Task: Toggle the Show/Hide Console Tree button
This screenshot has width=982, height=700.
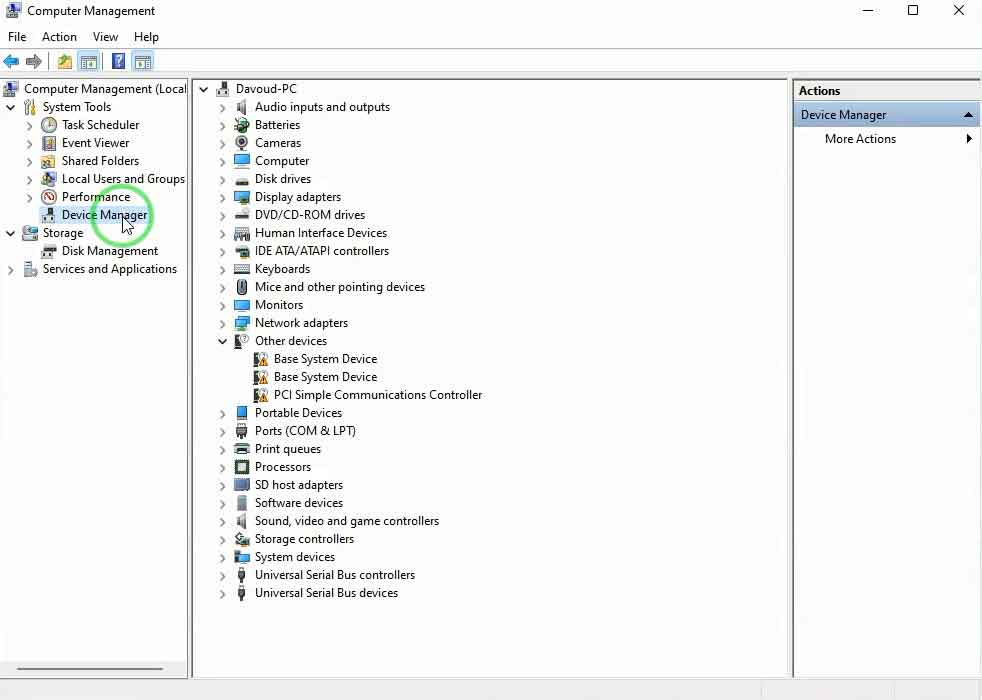Action: click(89, 62)
